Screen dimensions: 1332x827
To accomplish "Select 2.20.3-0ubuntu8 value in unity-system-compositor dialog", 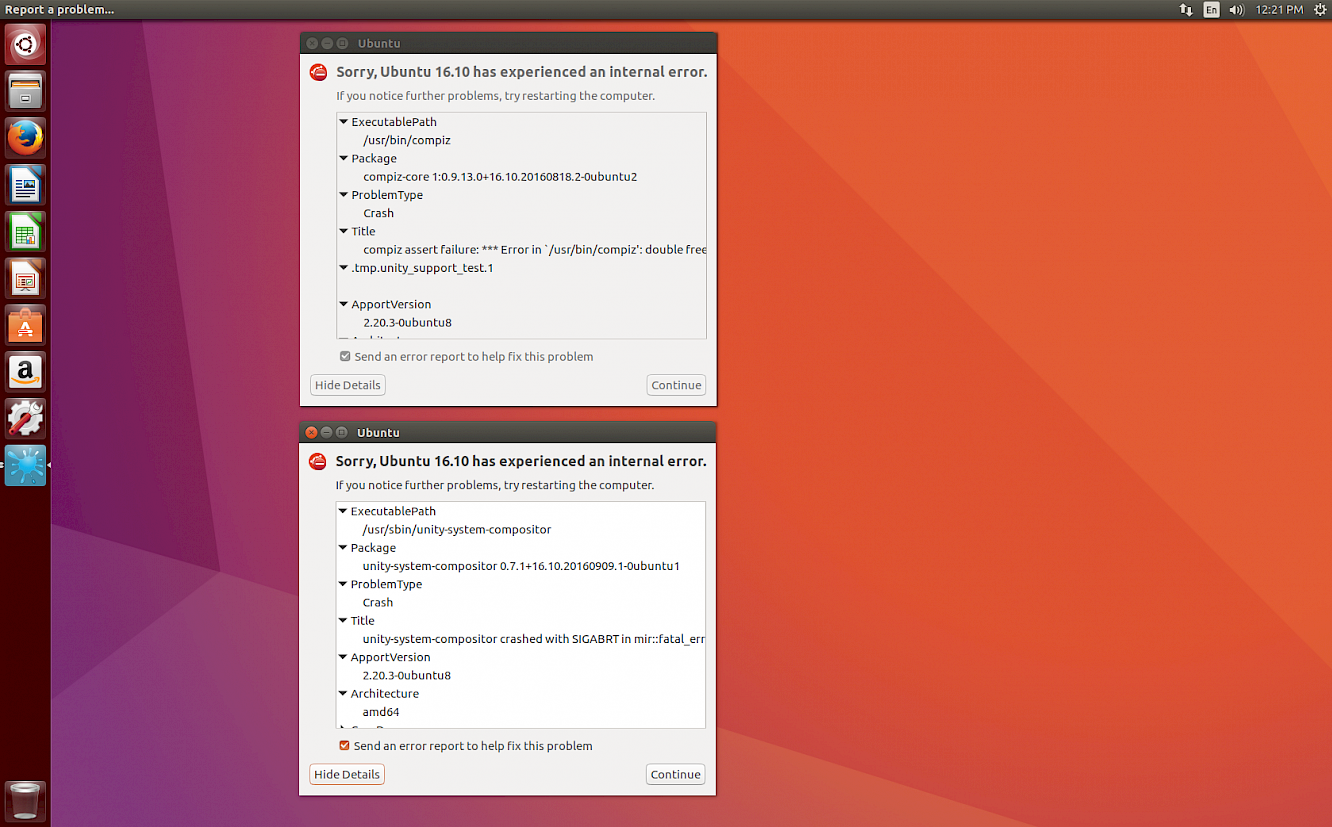I will 406,675.
